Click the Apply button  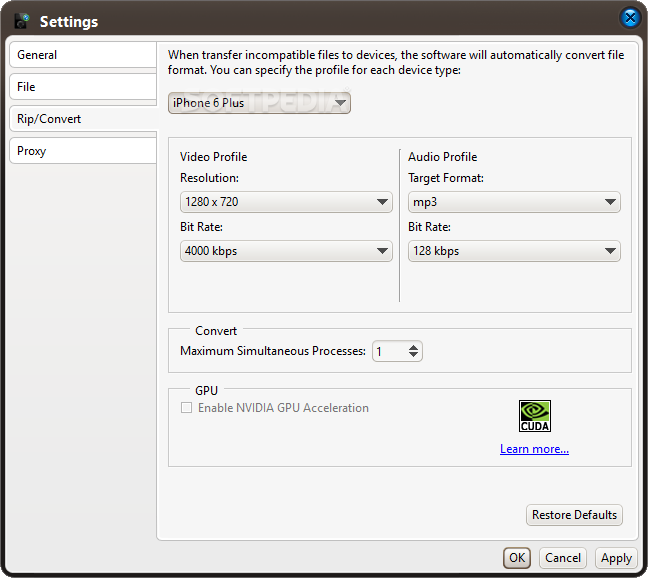(616, 558)
